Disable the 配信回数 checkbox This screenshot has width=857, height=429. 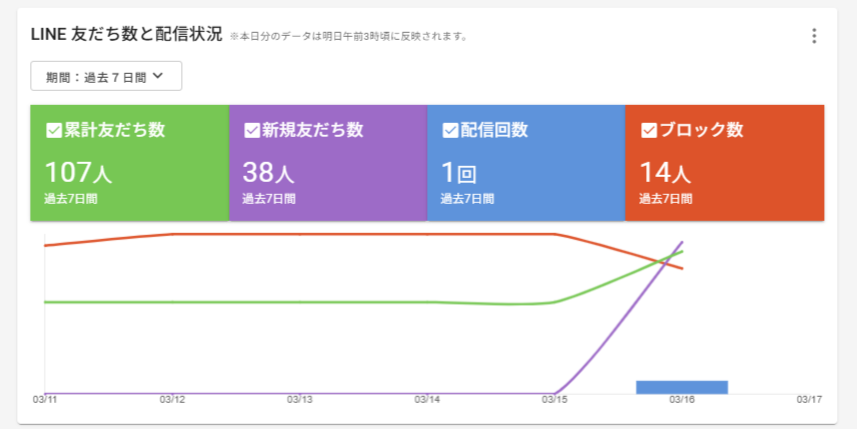click(450, 130)
